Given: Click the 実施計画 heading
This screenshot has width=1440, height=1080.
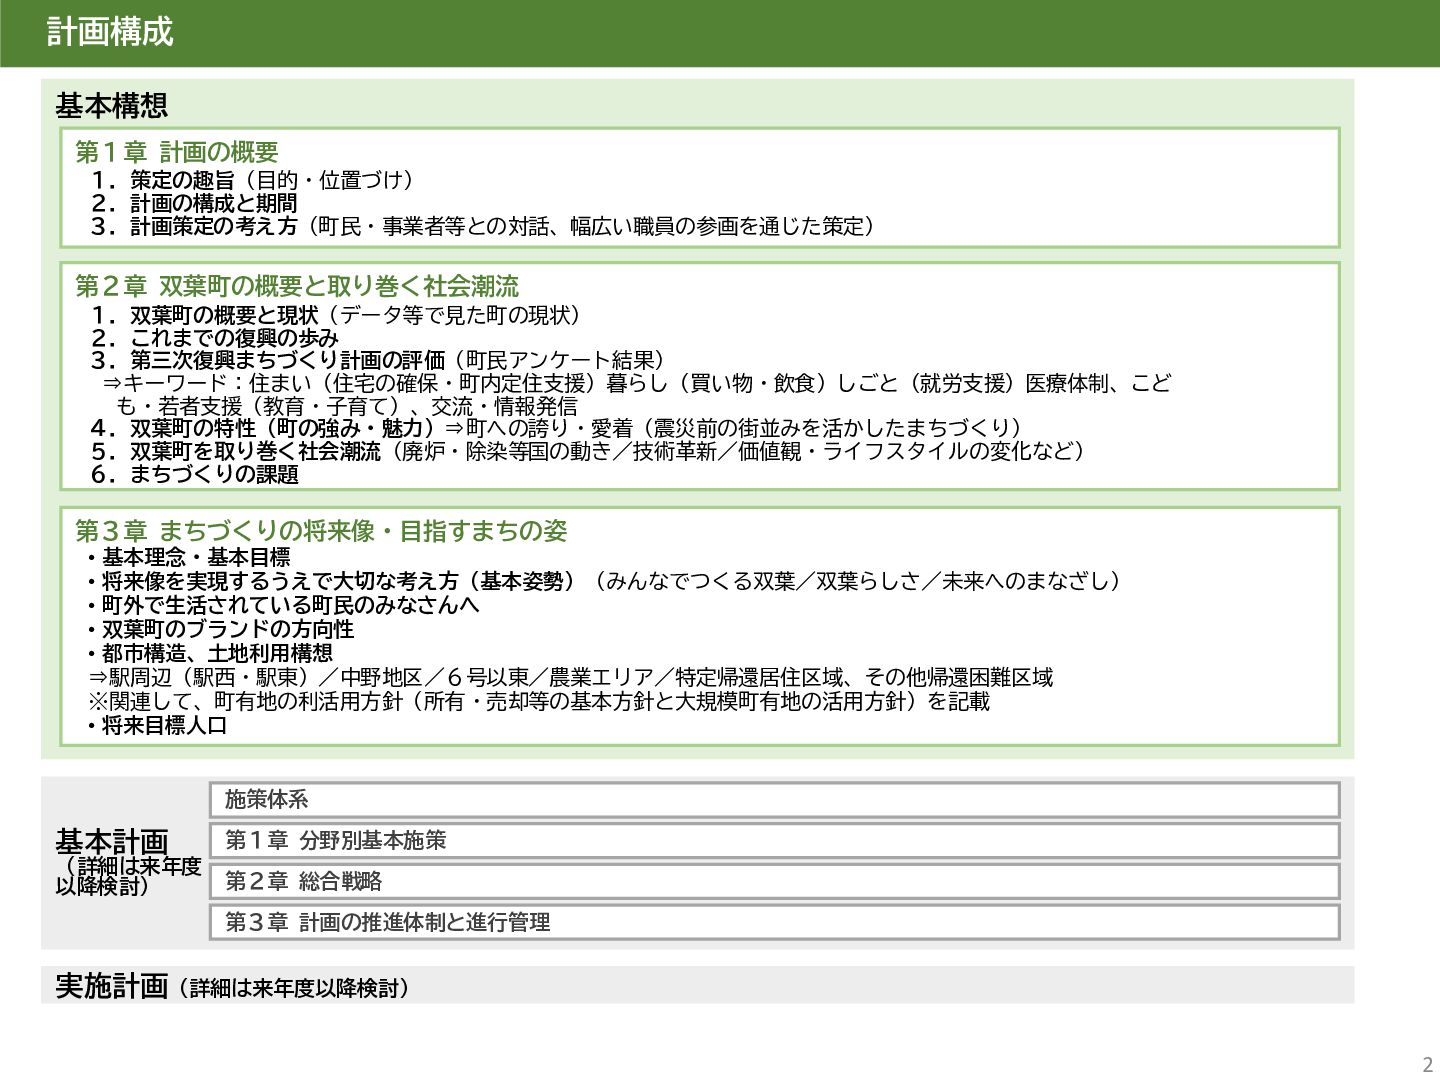Looking at the screenshot, I should pos(112,986).
